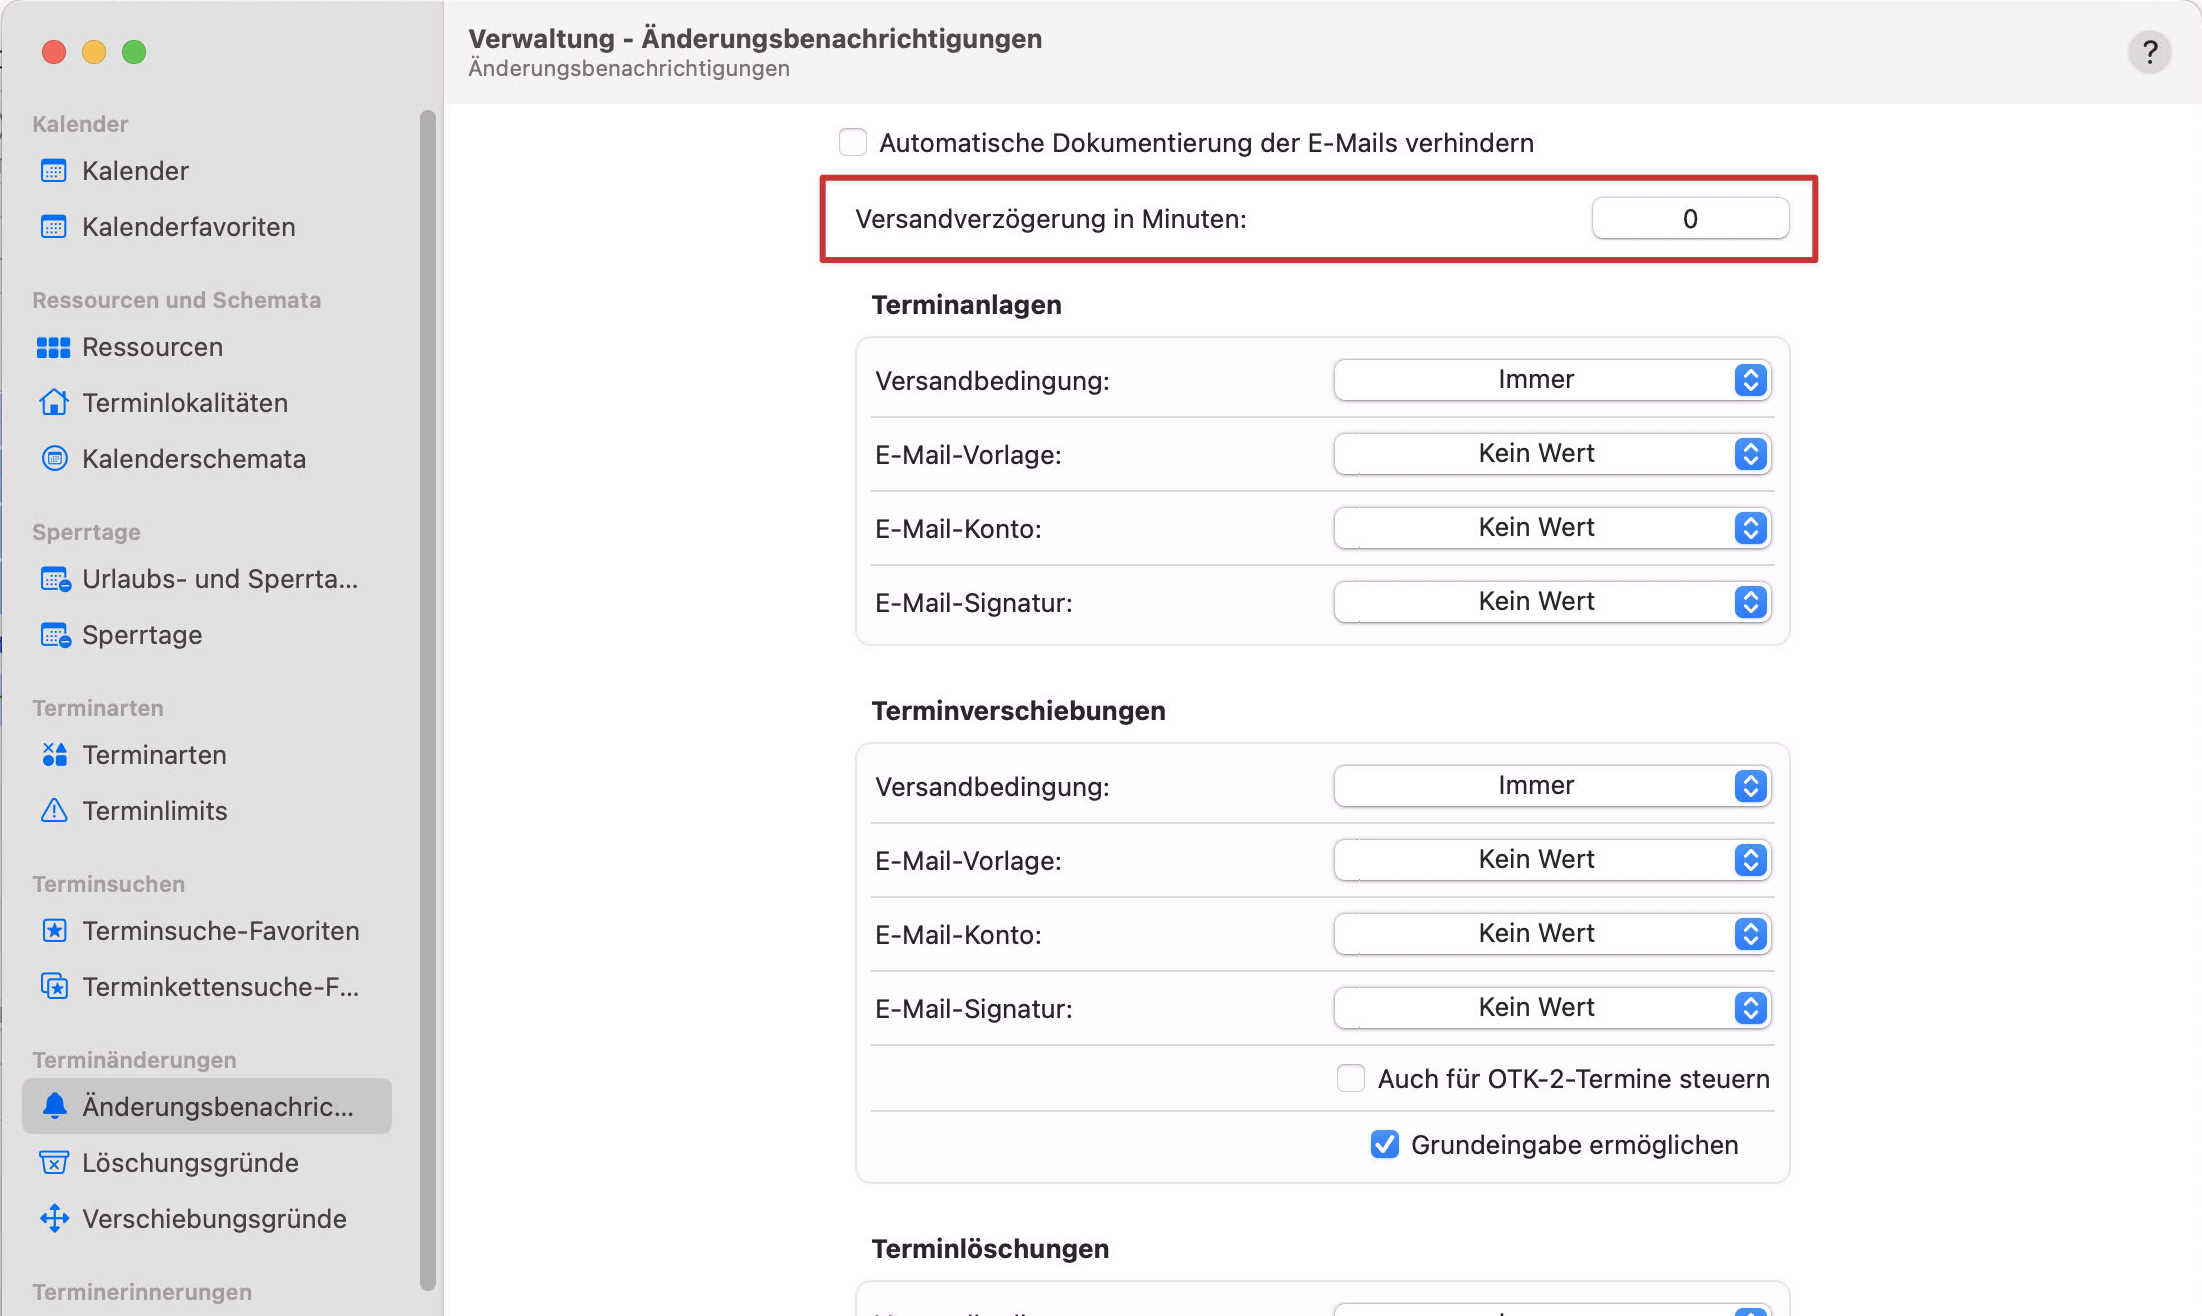Click the yellow minimize window button
Image resolution: width=2202 pixels, height=1316 pixels.
(94, 52)
